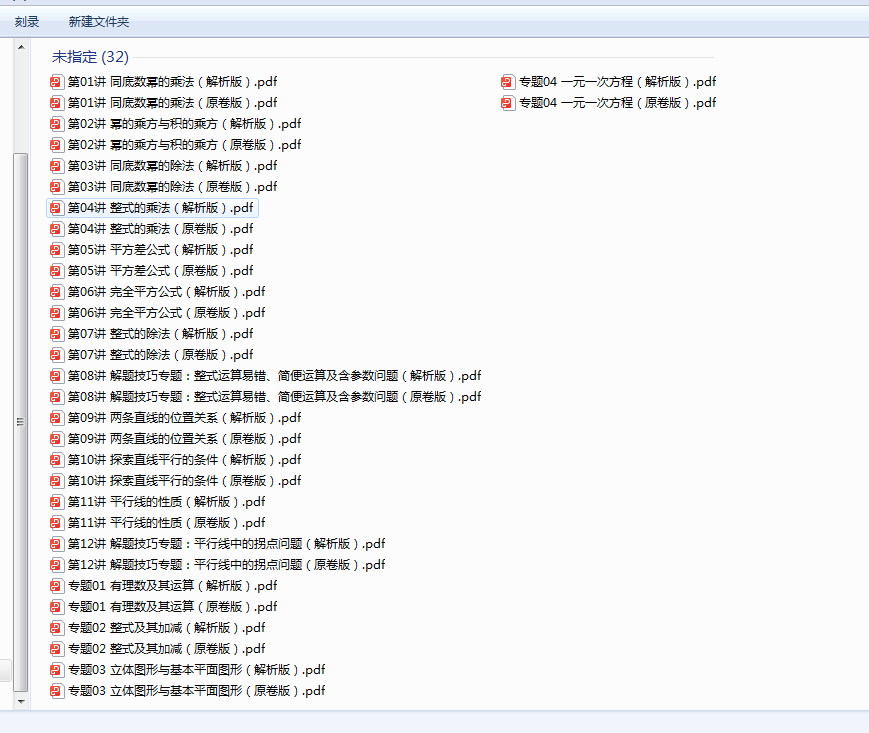Select file name 专题02 整式及其加减（原卷版）.pdf
869x733 pixels.
[x=166, y=649]
